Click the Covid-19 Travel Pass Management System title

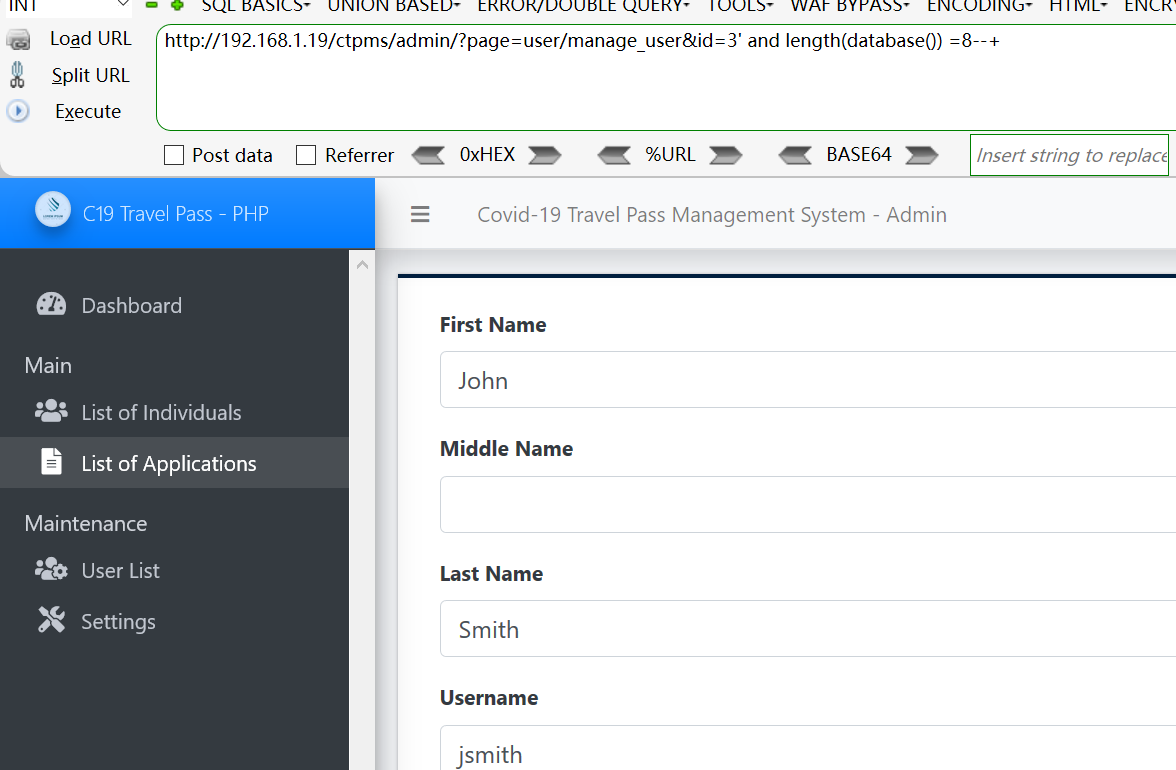[712, 215]
